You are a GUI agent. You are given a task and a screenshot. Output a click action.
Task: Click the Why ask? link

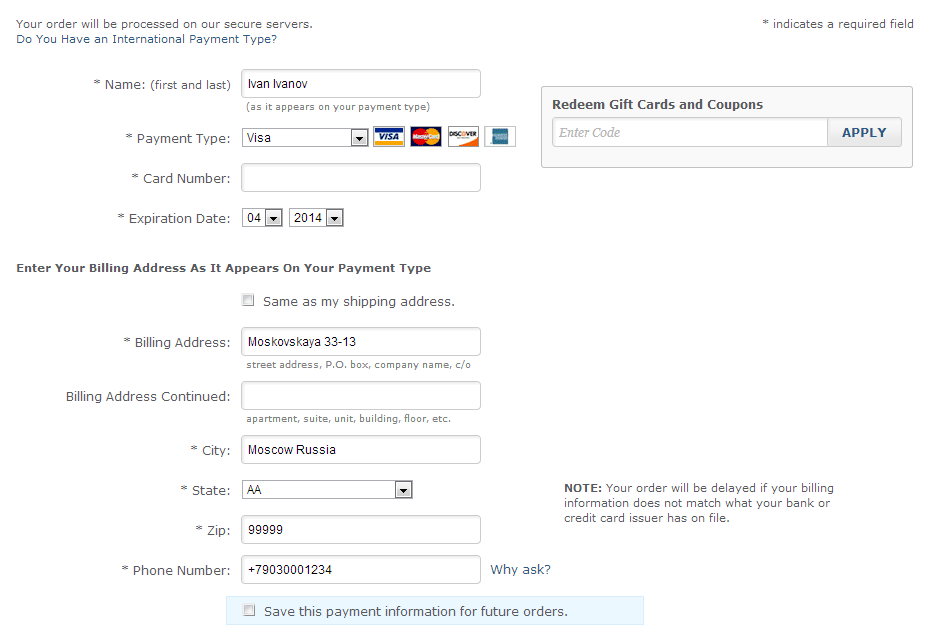(520, 569)
